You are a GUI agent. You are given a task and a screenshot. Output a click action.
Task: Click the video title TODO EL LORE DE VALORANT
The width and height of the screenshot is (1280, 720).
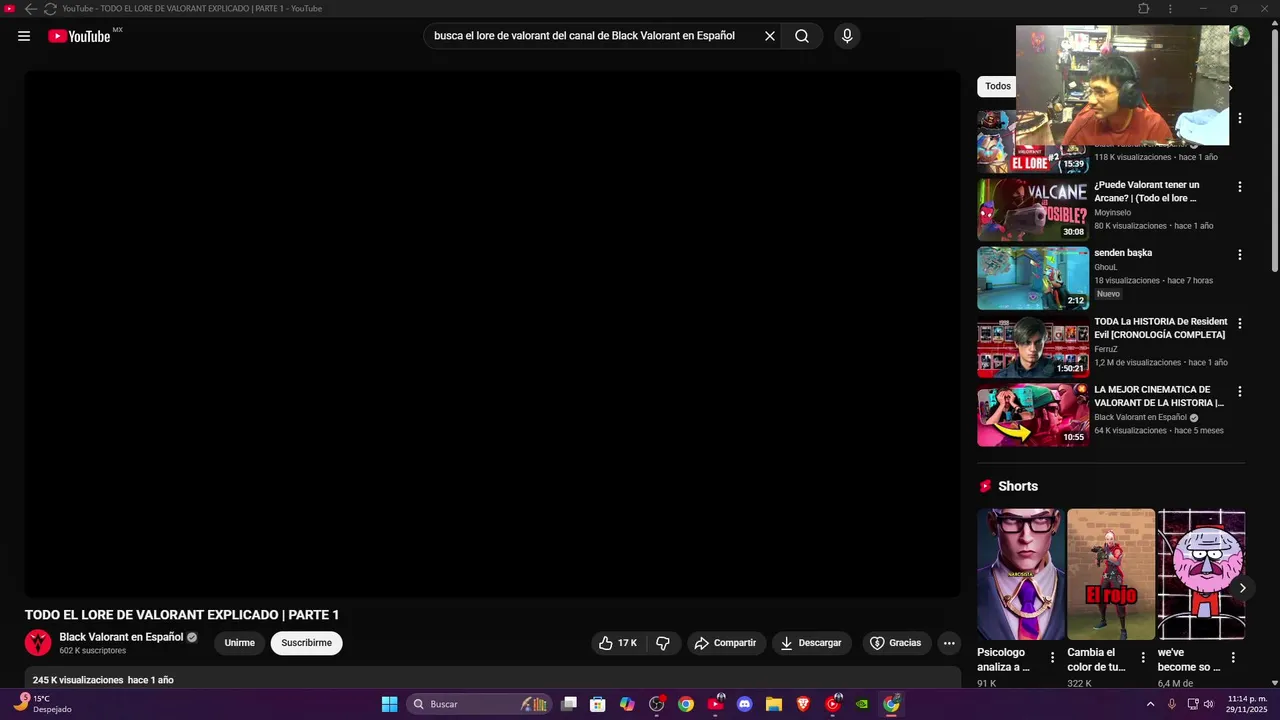[182, 615]
